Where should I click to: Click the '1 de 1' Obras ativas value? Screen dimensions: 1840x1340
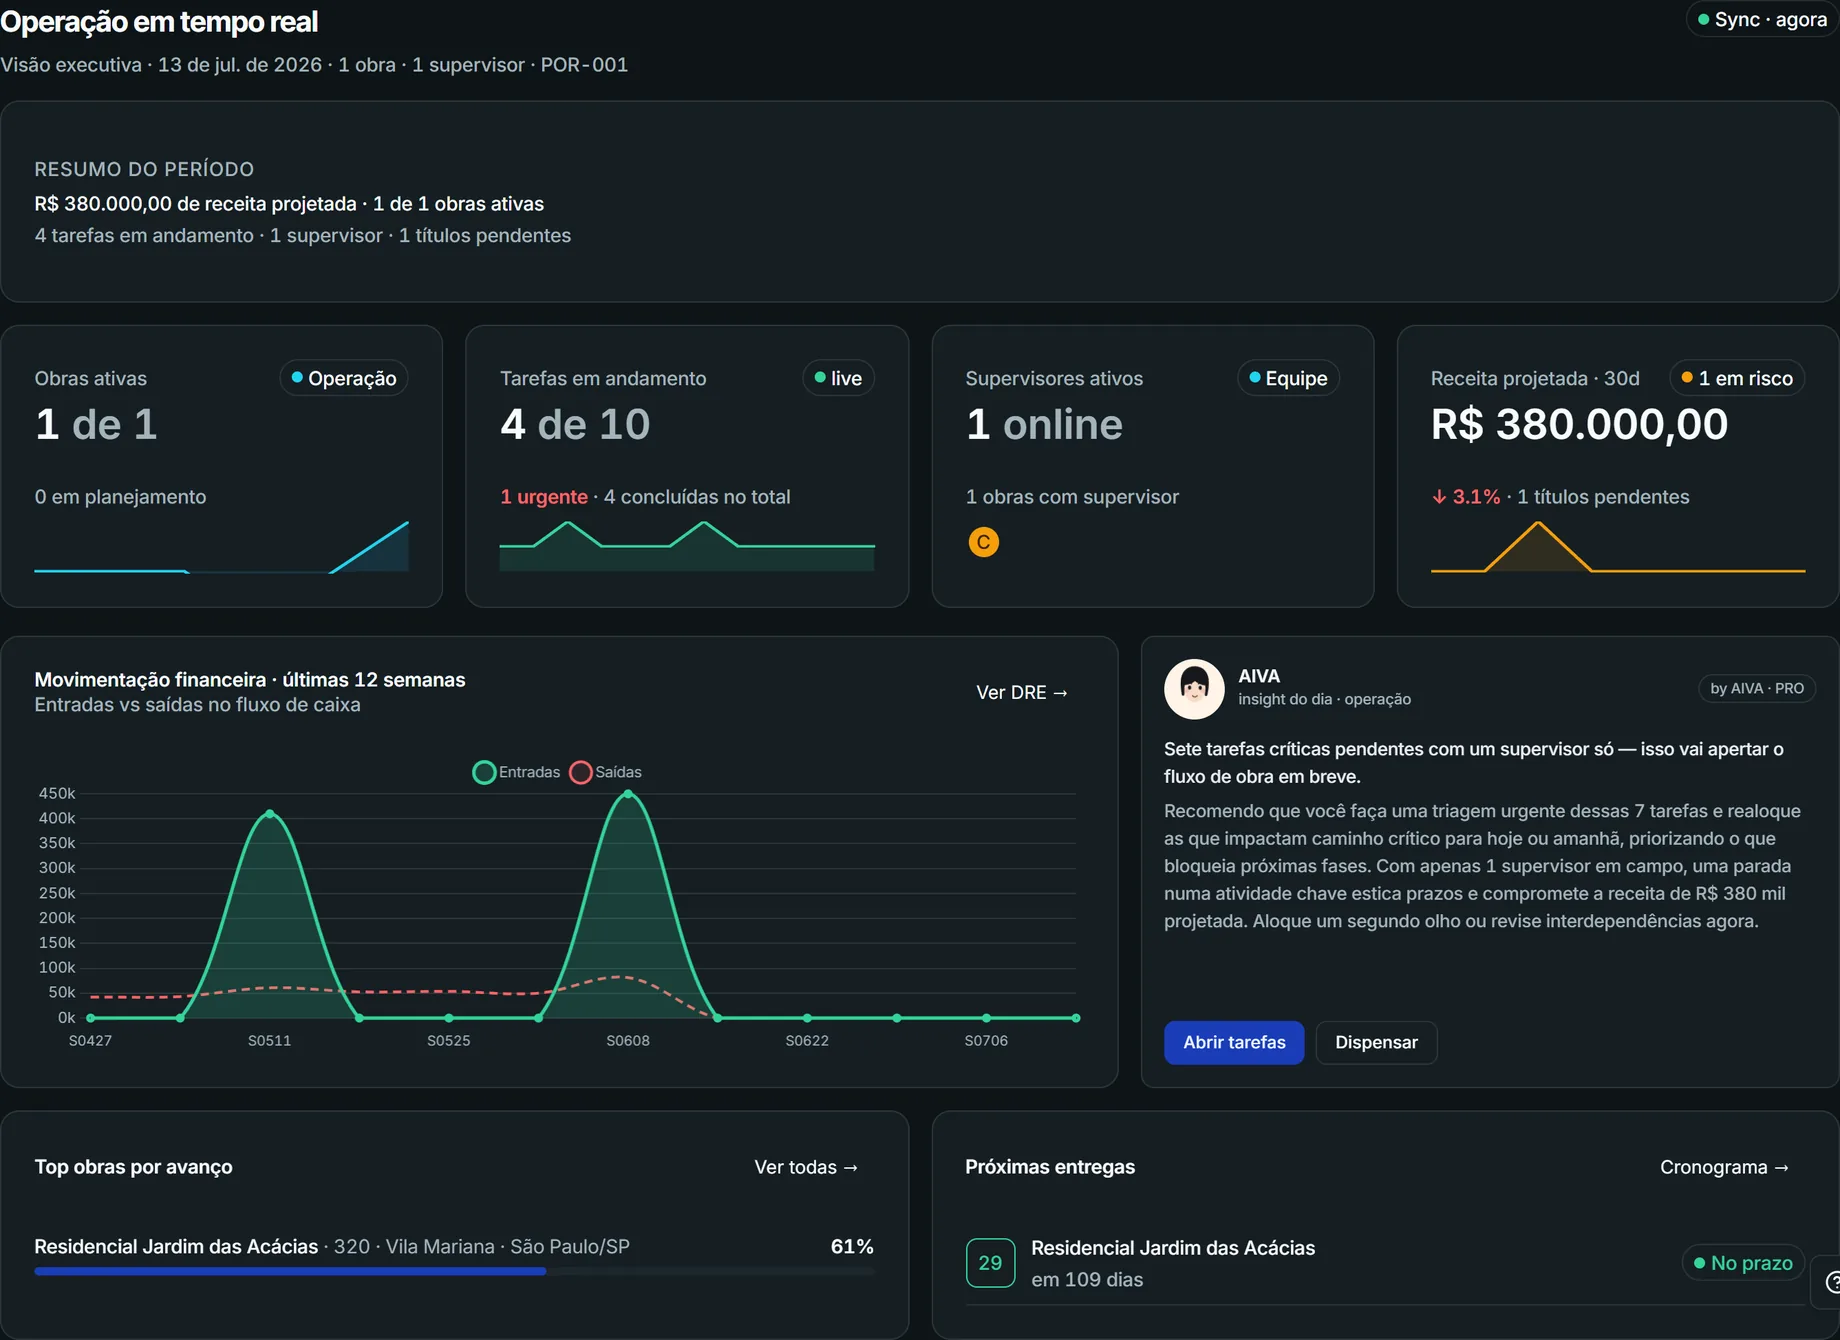96,425
